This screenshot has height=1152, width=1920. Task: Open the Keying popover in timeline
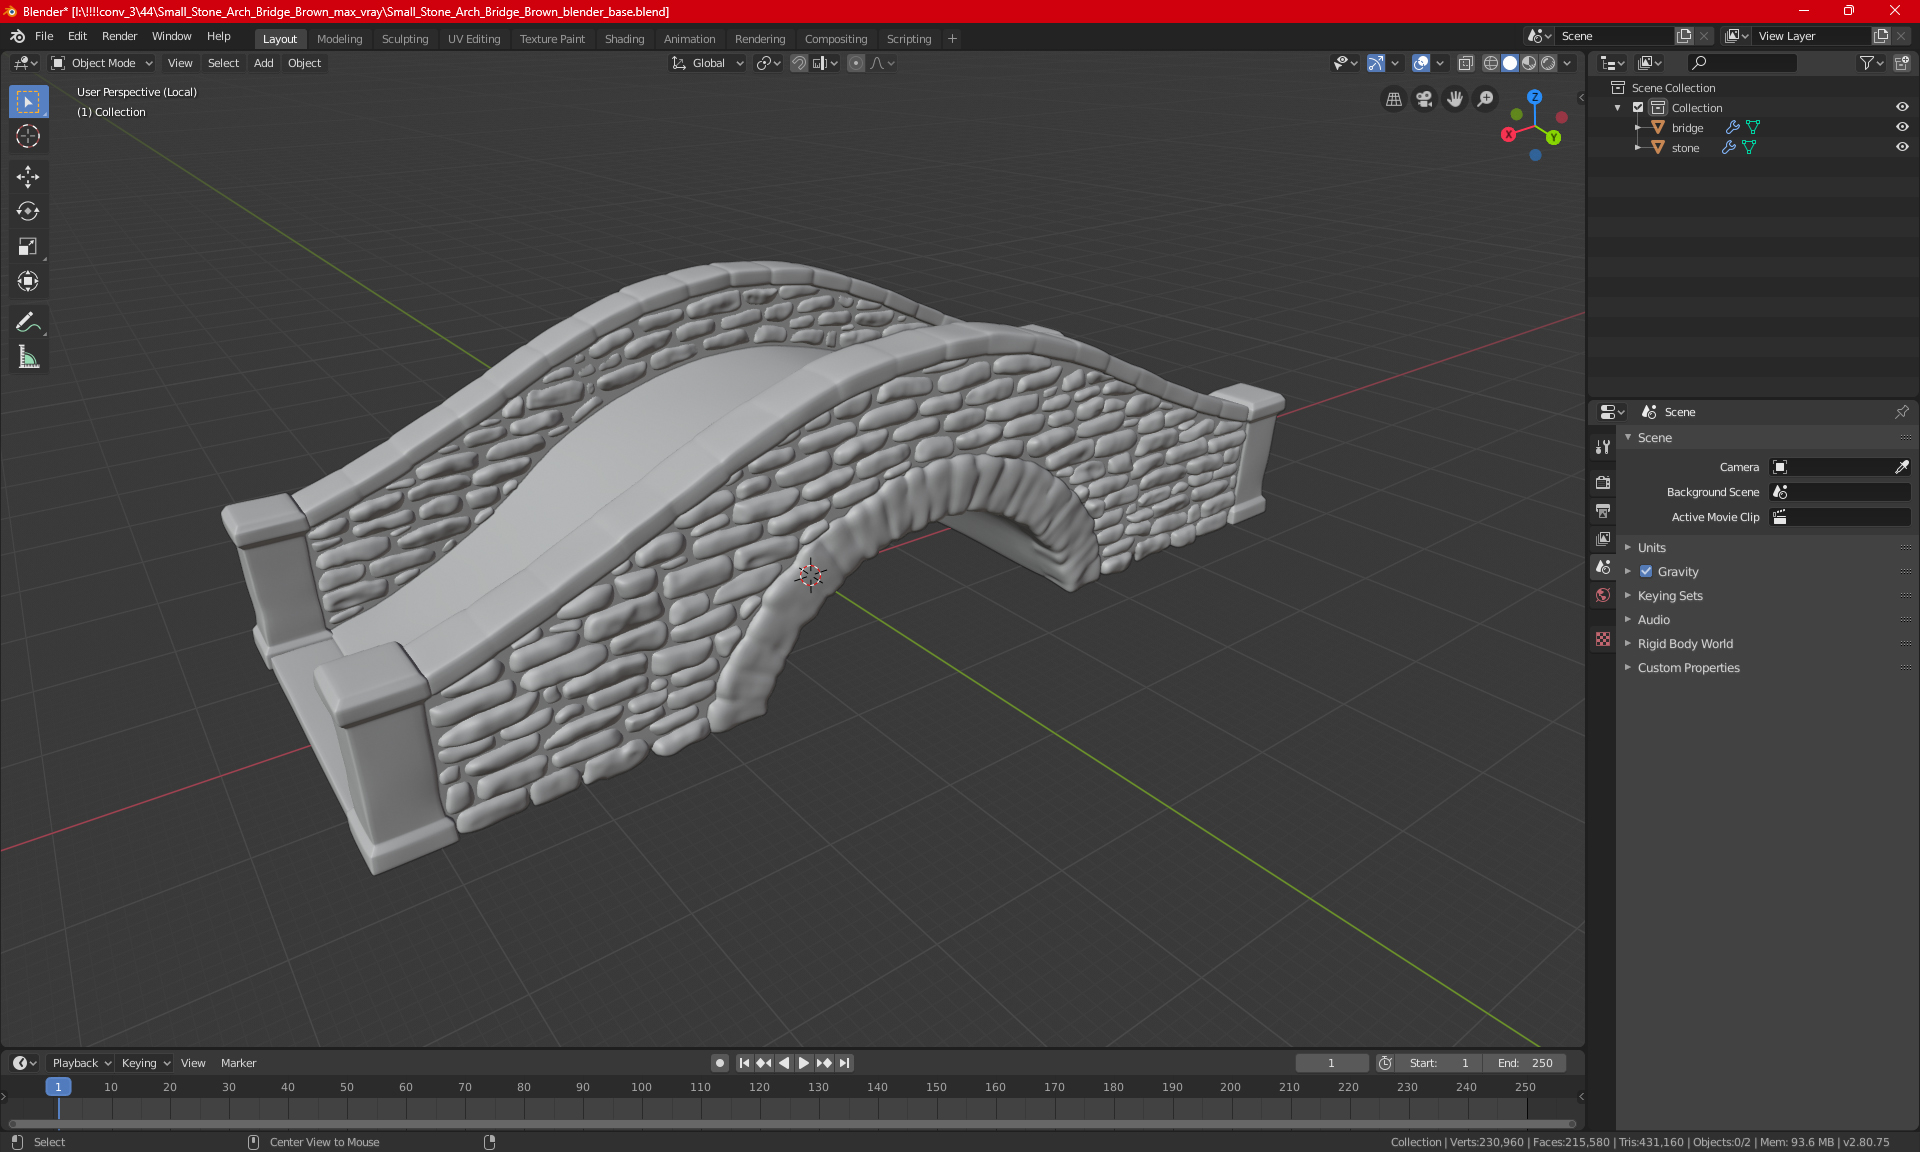(145, 1063)
